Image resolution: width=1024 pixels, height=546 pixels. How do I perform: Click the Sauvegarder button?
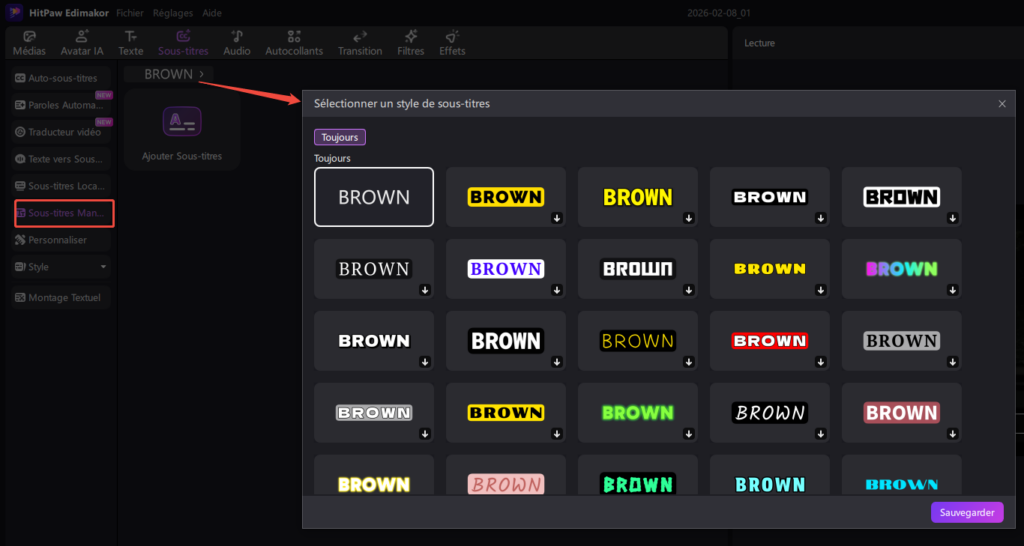(x=966, y=512)
